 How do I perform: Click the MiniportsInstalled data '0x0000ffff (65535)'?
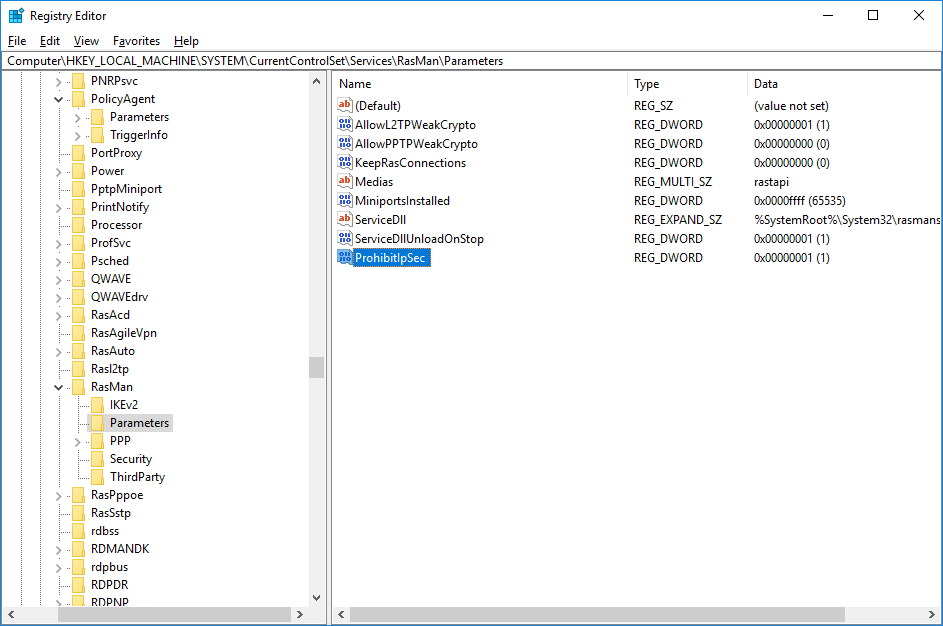pyautogui.click(x=799, y=200)
